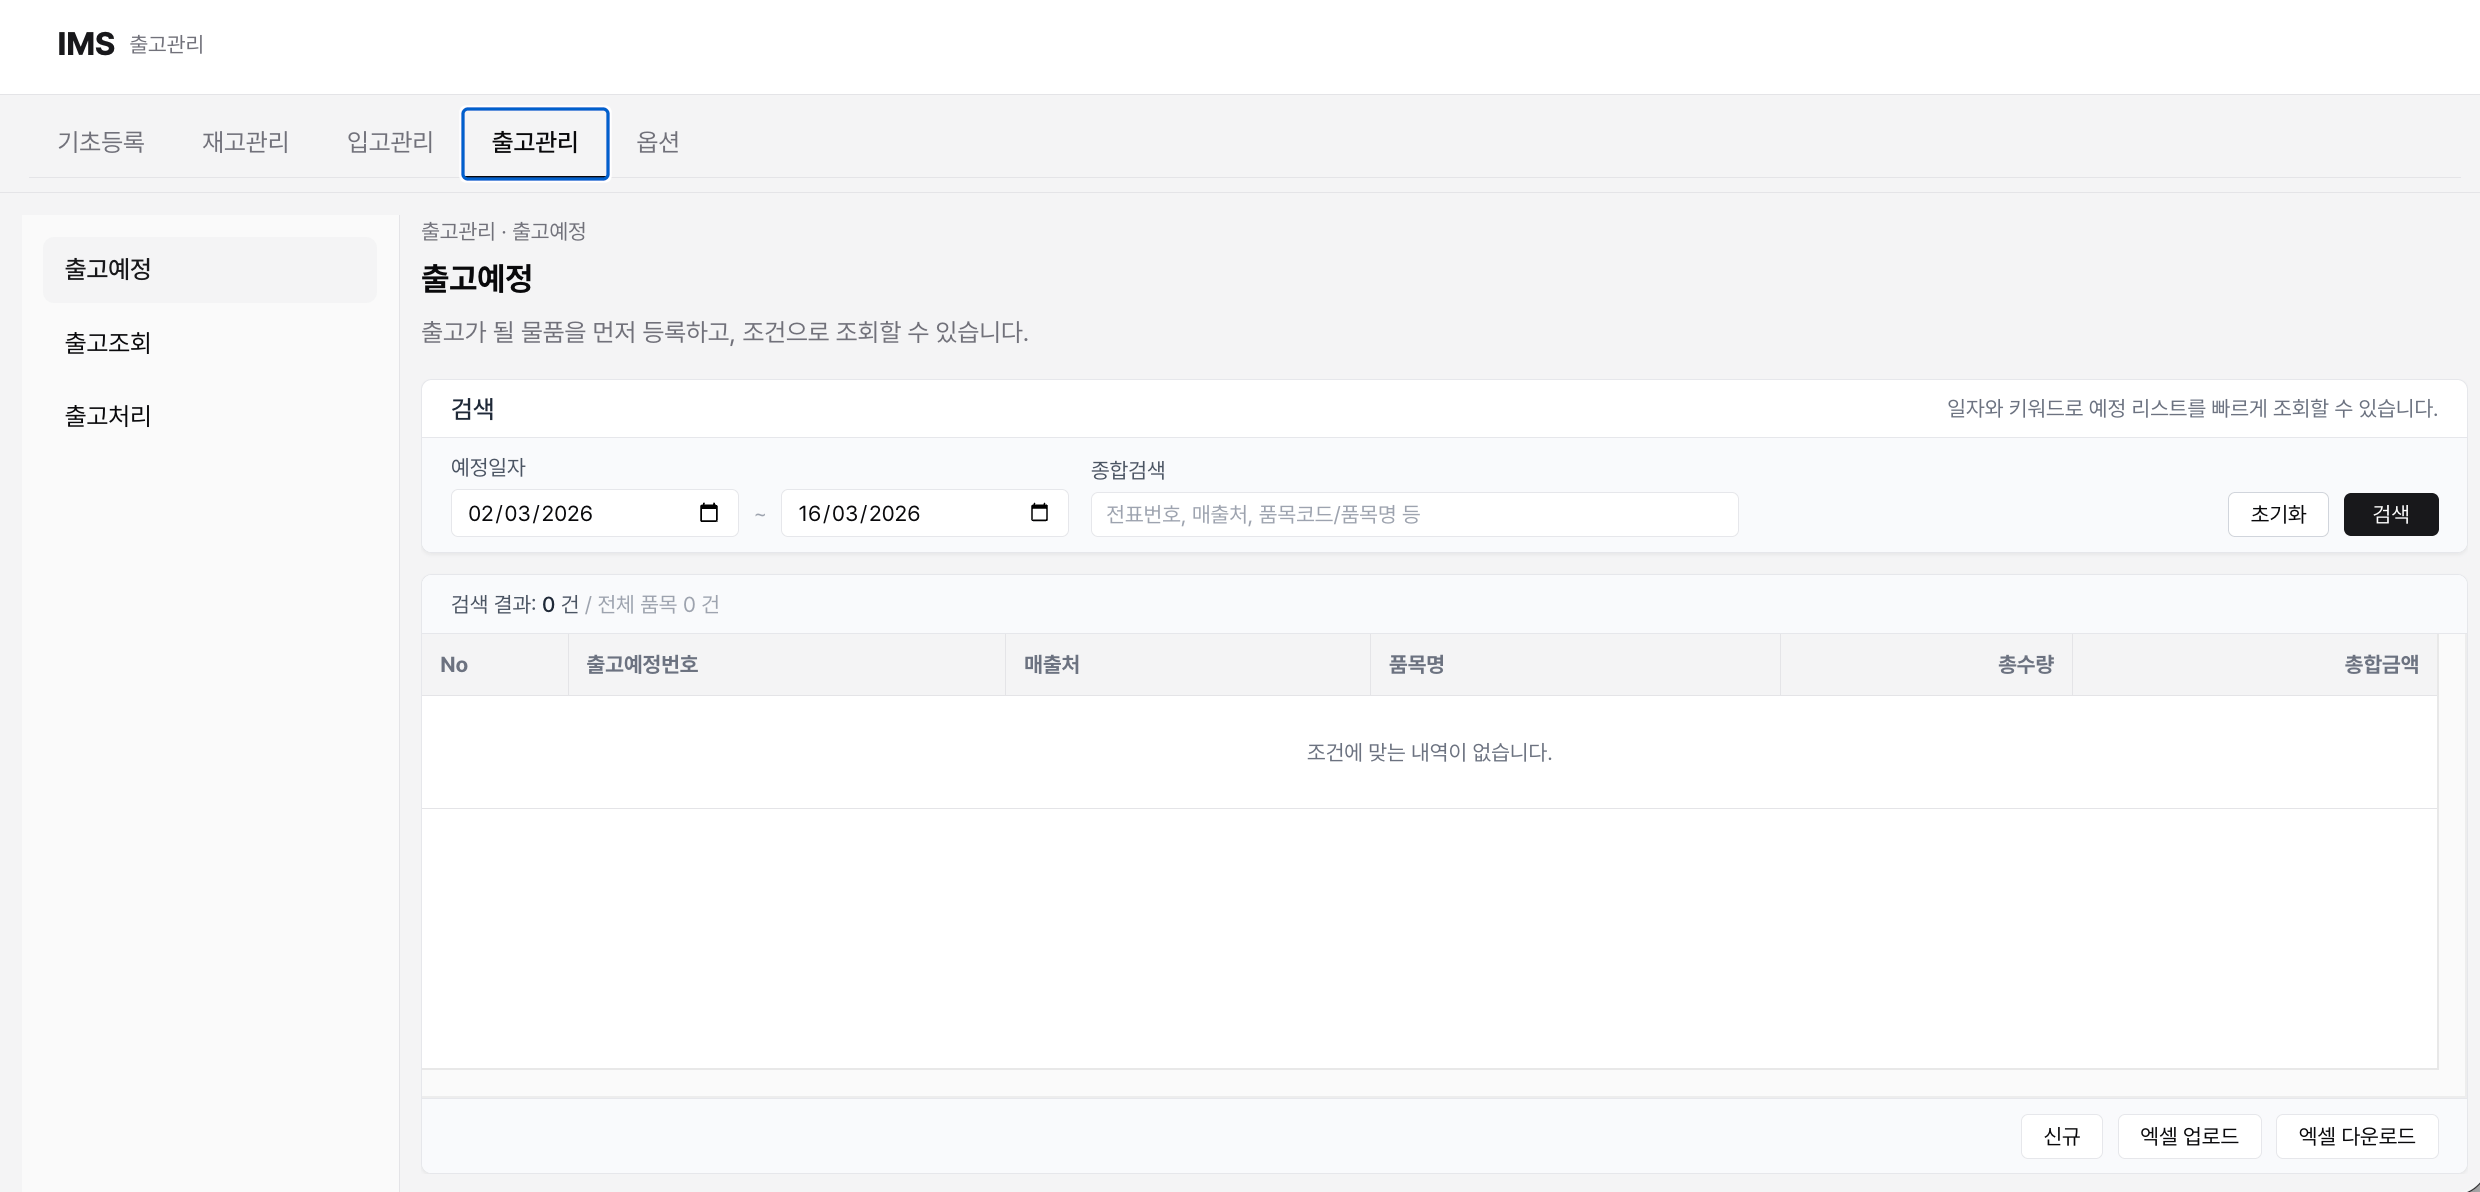Image resolution: width=2480 pixels, height=1192 pixels.
Task: Click the 초기화 reset button
Action: tap(2278, 513)
